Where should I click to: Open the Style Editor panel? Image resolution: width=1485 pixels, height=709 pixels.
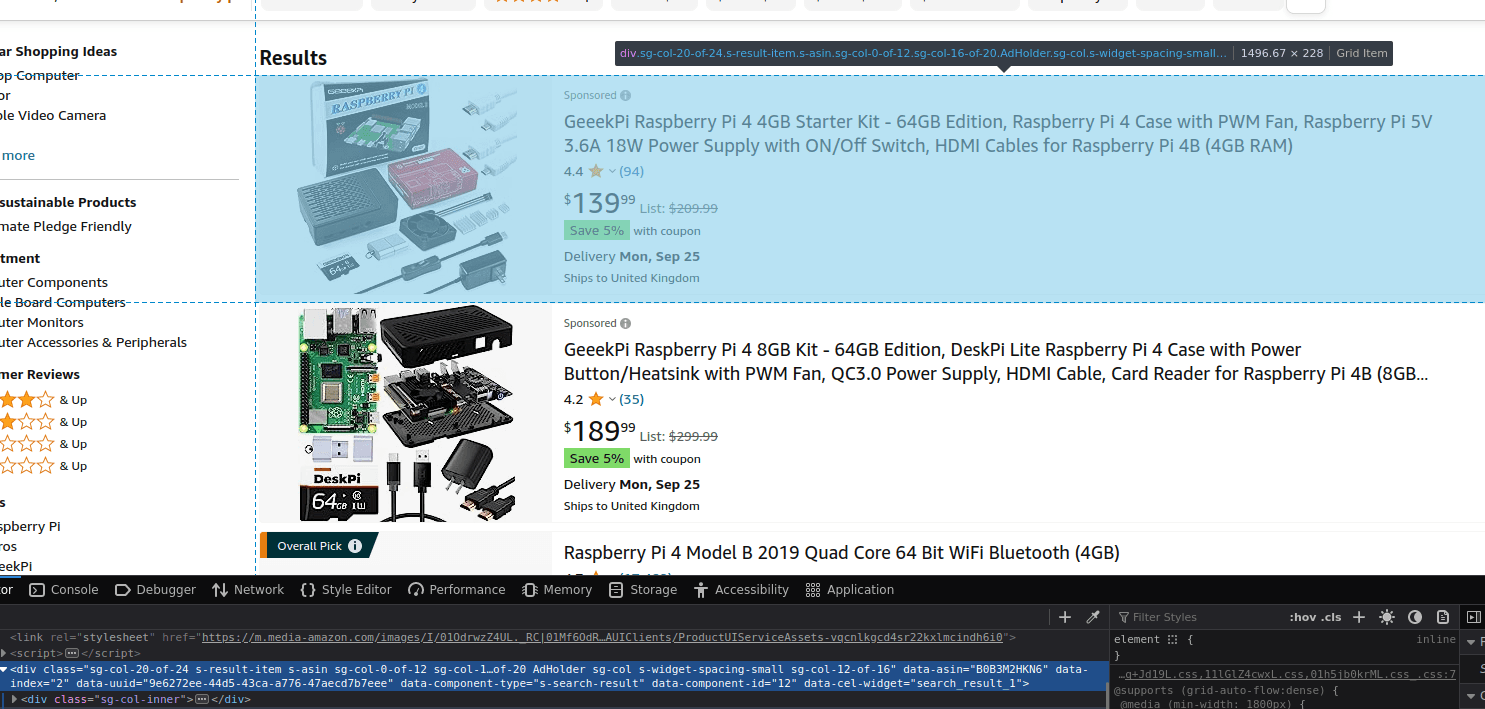[x=345, y=590]
